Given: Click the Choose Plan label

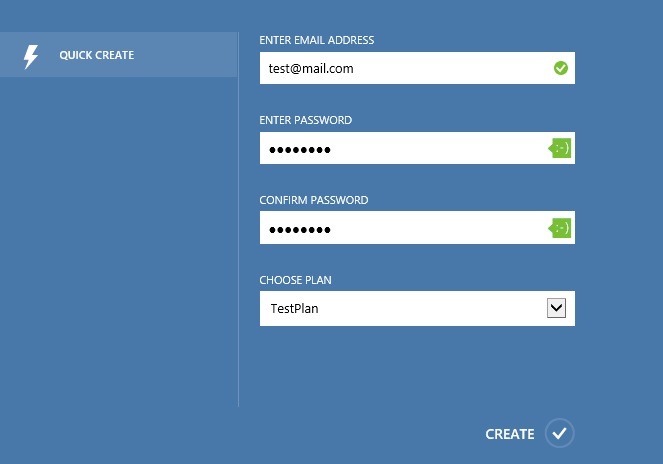Looking at the screenshot, I should 295,280.
